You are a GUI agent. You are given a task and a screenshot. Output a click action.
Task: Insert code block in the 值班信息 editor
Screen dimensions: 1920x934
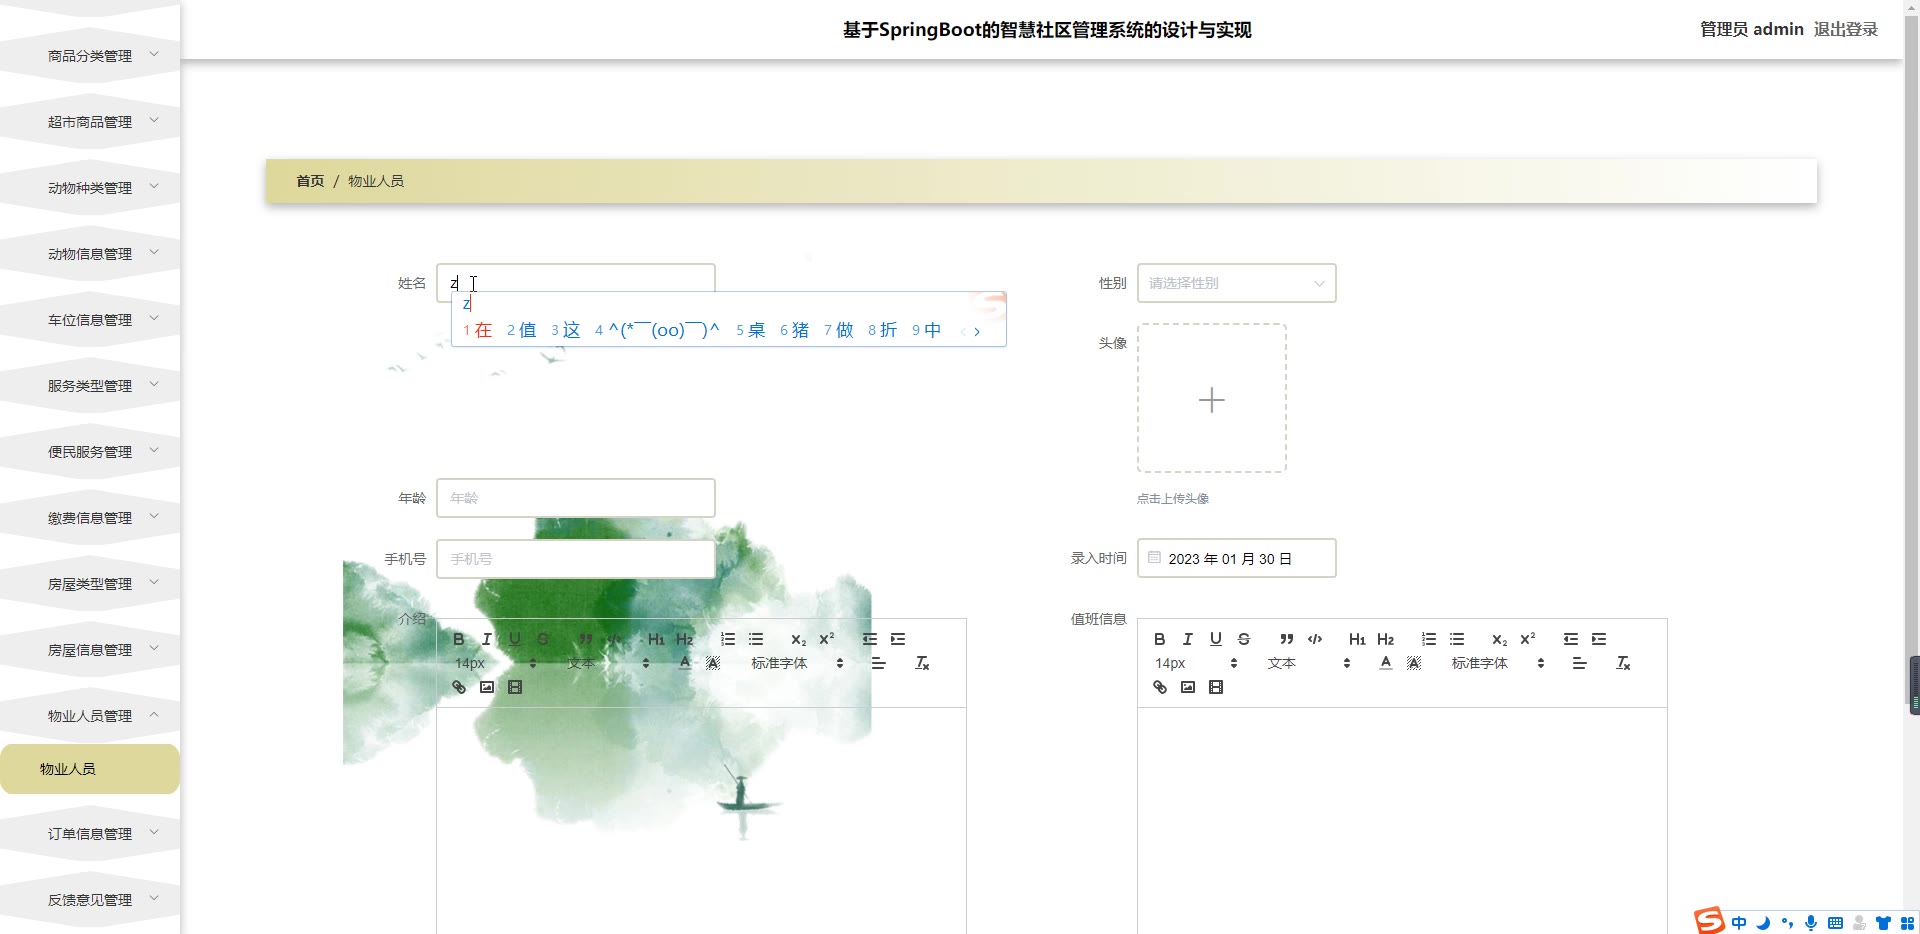click(1315, 639)
